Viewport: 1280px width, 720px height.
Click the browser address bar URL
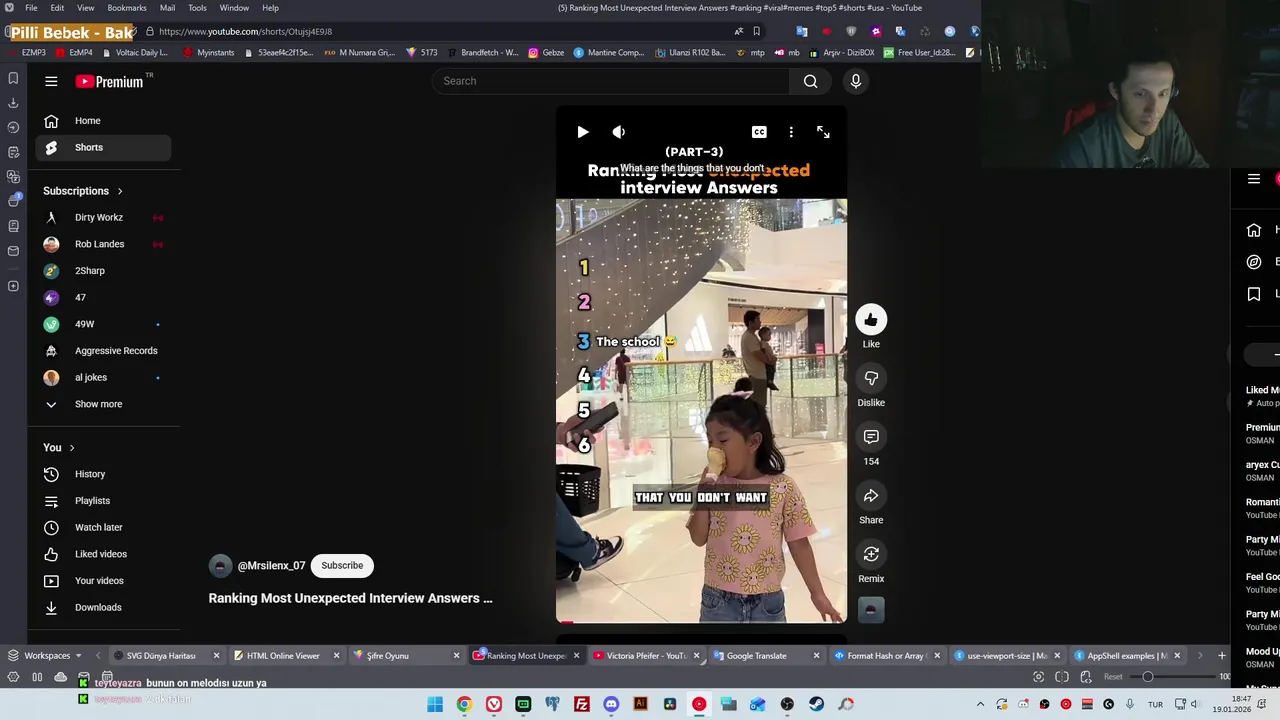point(245,31)
